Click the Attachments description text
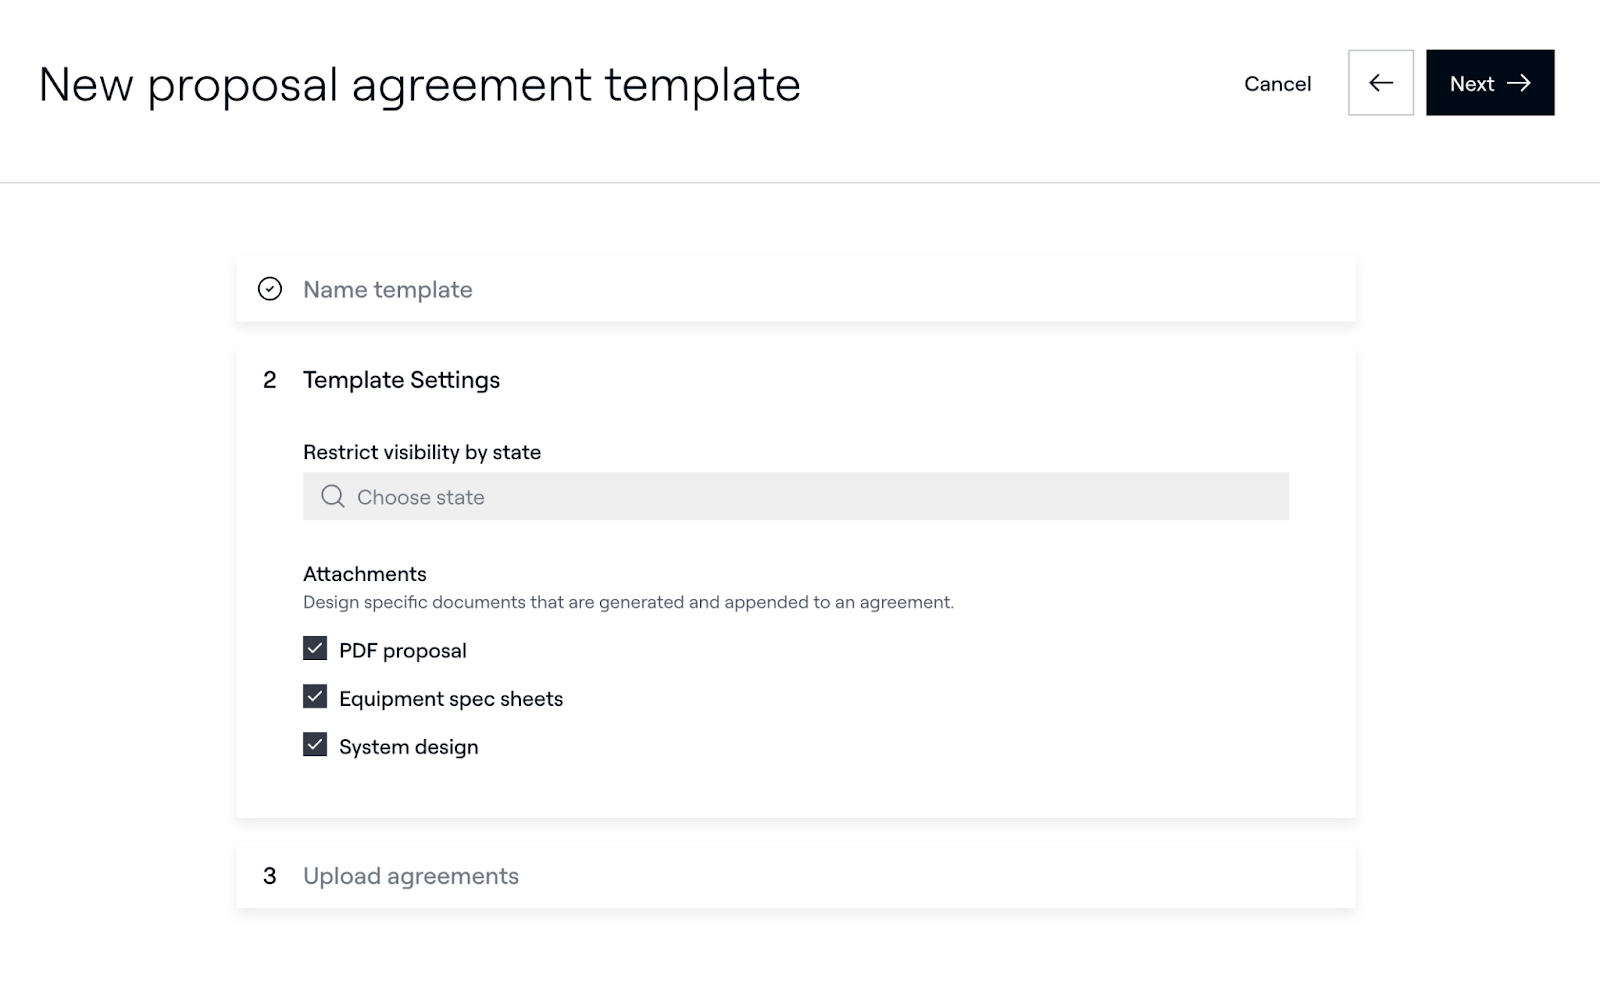Viewport: 1600px width, 992px height. 628,602
